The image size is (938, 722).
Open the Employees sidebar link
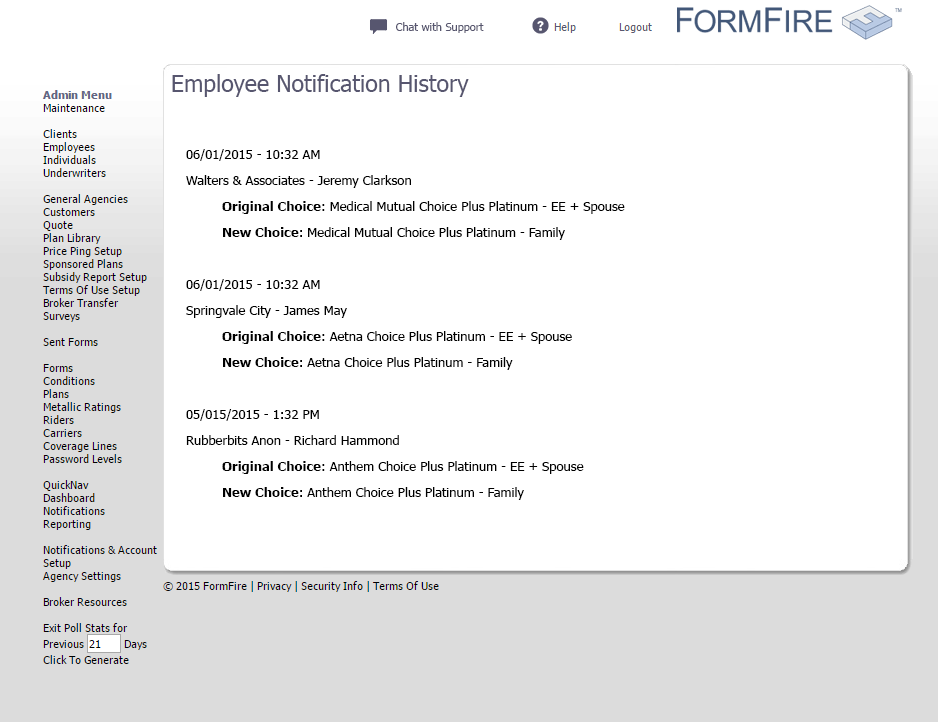click(x=69, y=147)
